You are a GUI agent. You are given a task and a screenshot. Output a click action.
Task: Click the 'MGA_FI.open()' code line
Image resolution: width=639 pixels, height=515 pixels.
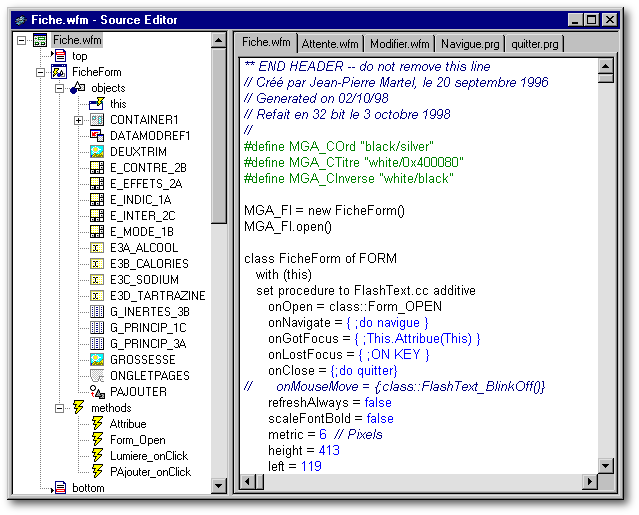[x=288, y=227]
